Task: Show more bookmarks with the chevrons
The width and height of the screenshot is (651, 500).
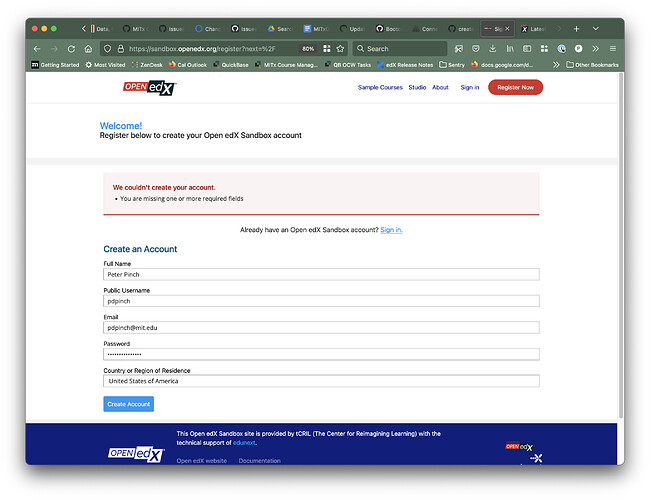Action: click(556, 65)
